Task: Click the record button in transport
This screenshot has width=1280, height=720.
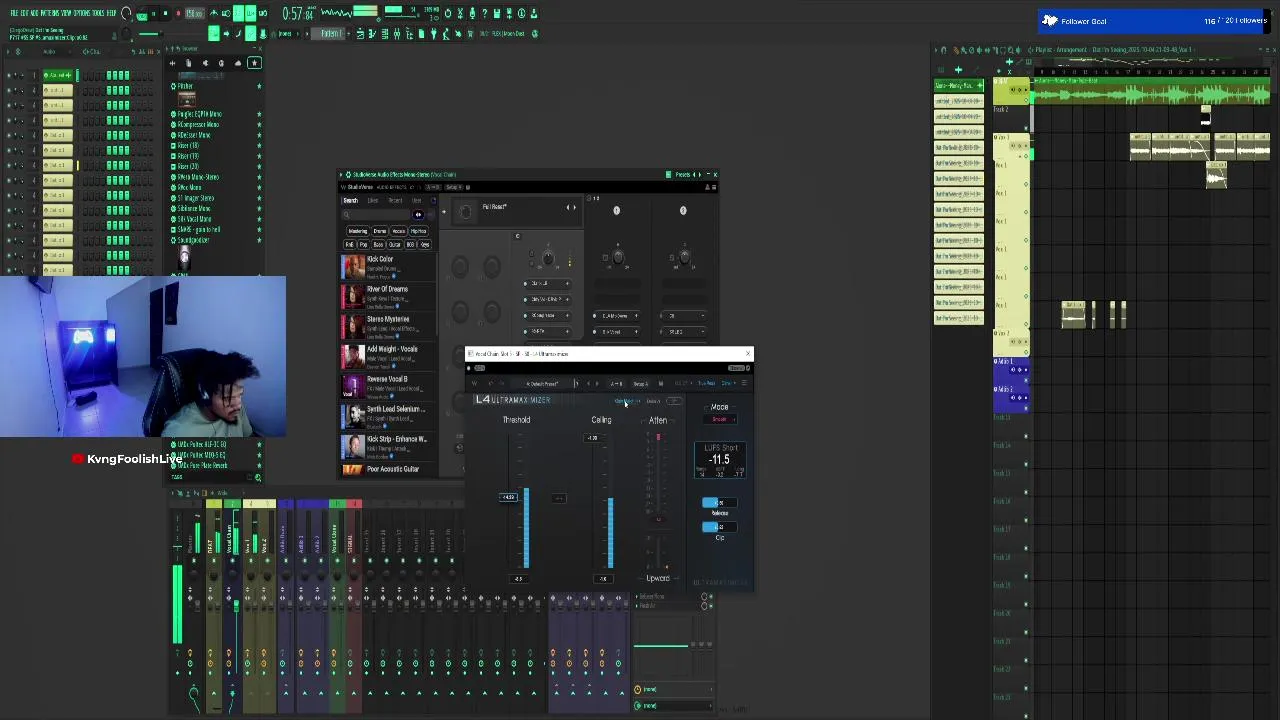Action: tap(178, 14)
